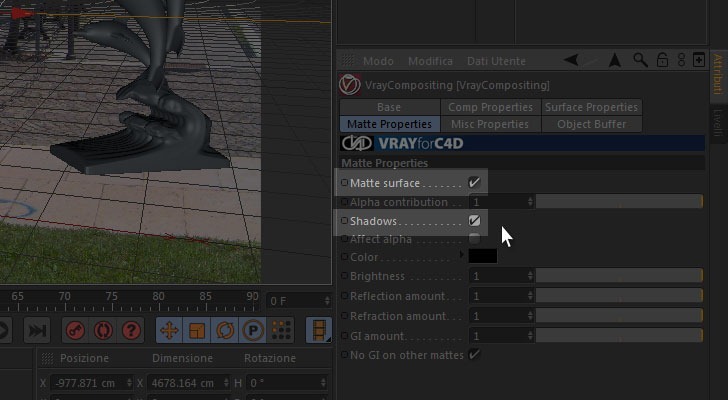728x400 pixels.
Task: Click the VrayCompositing tag icon
Action: [350, 85]
